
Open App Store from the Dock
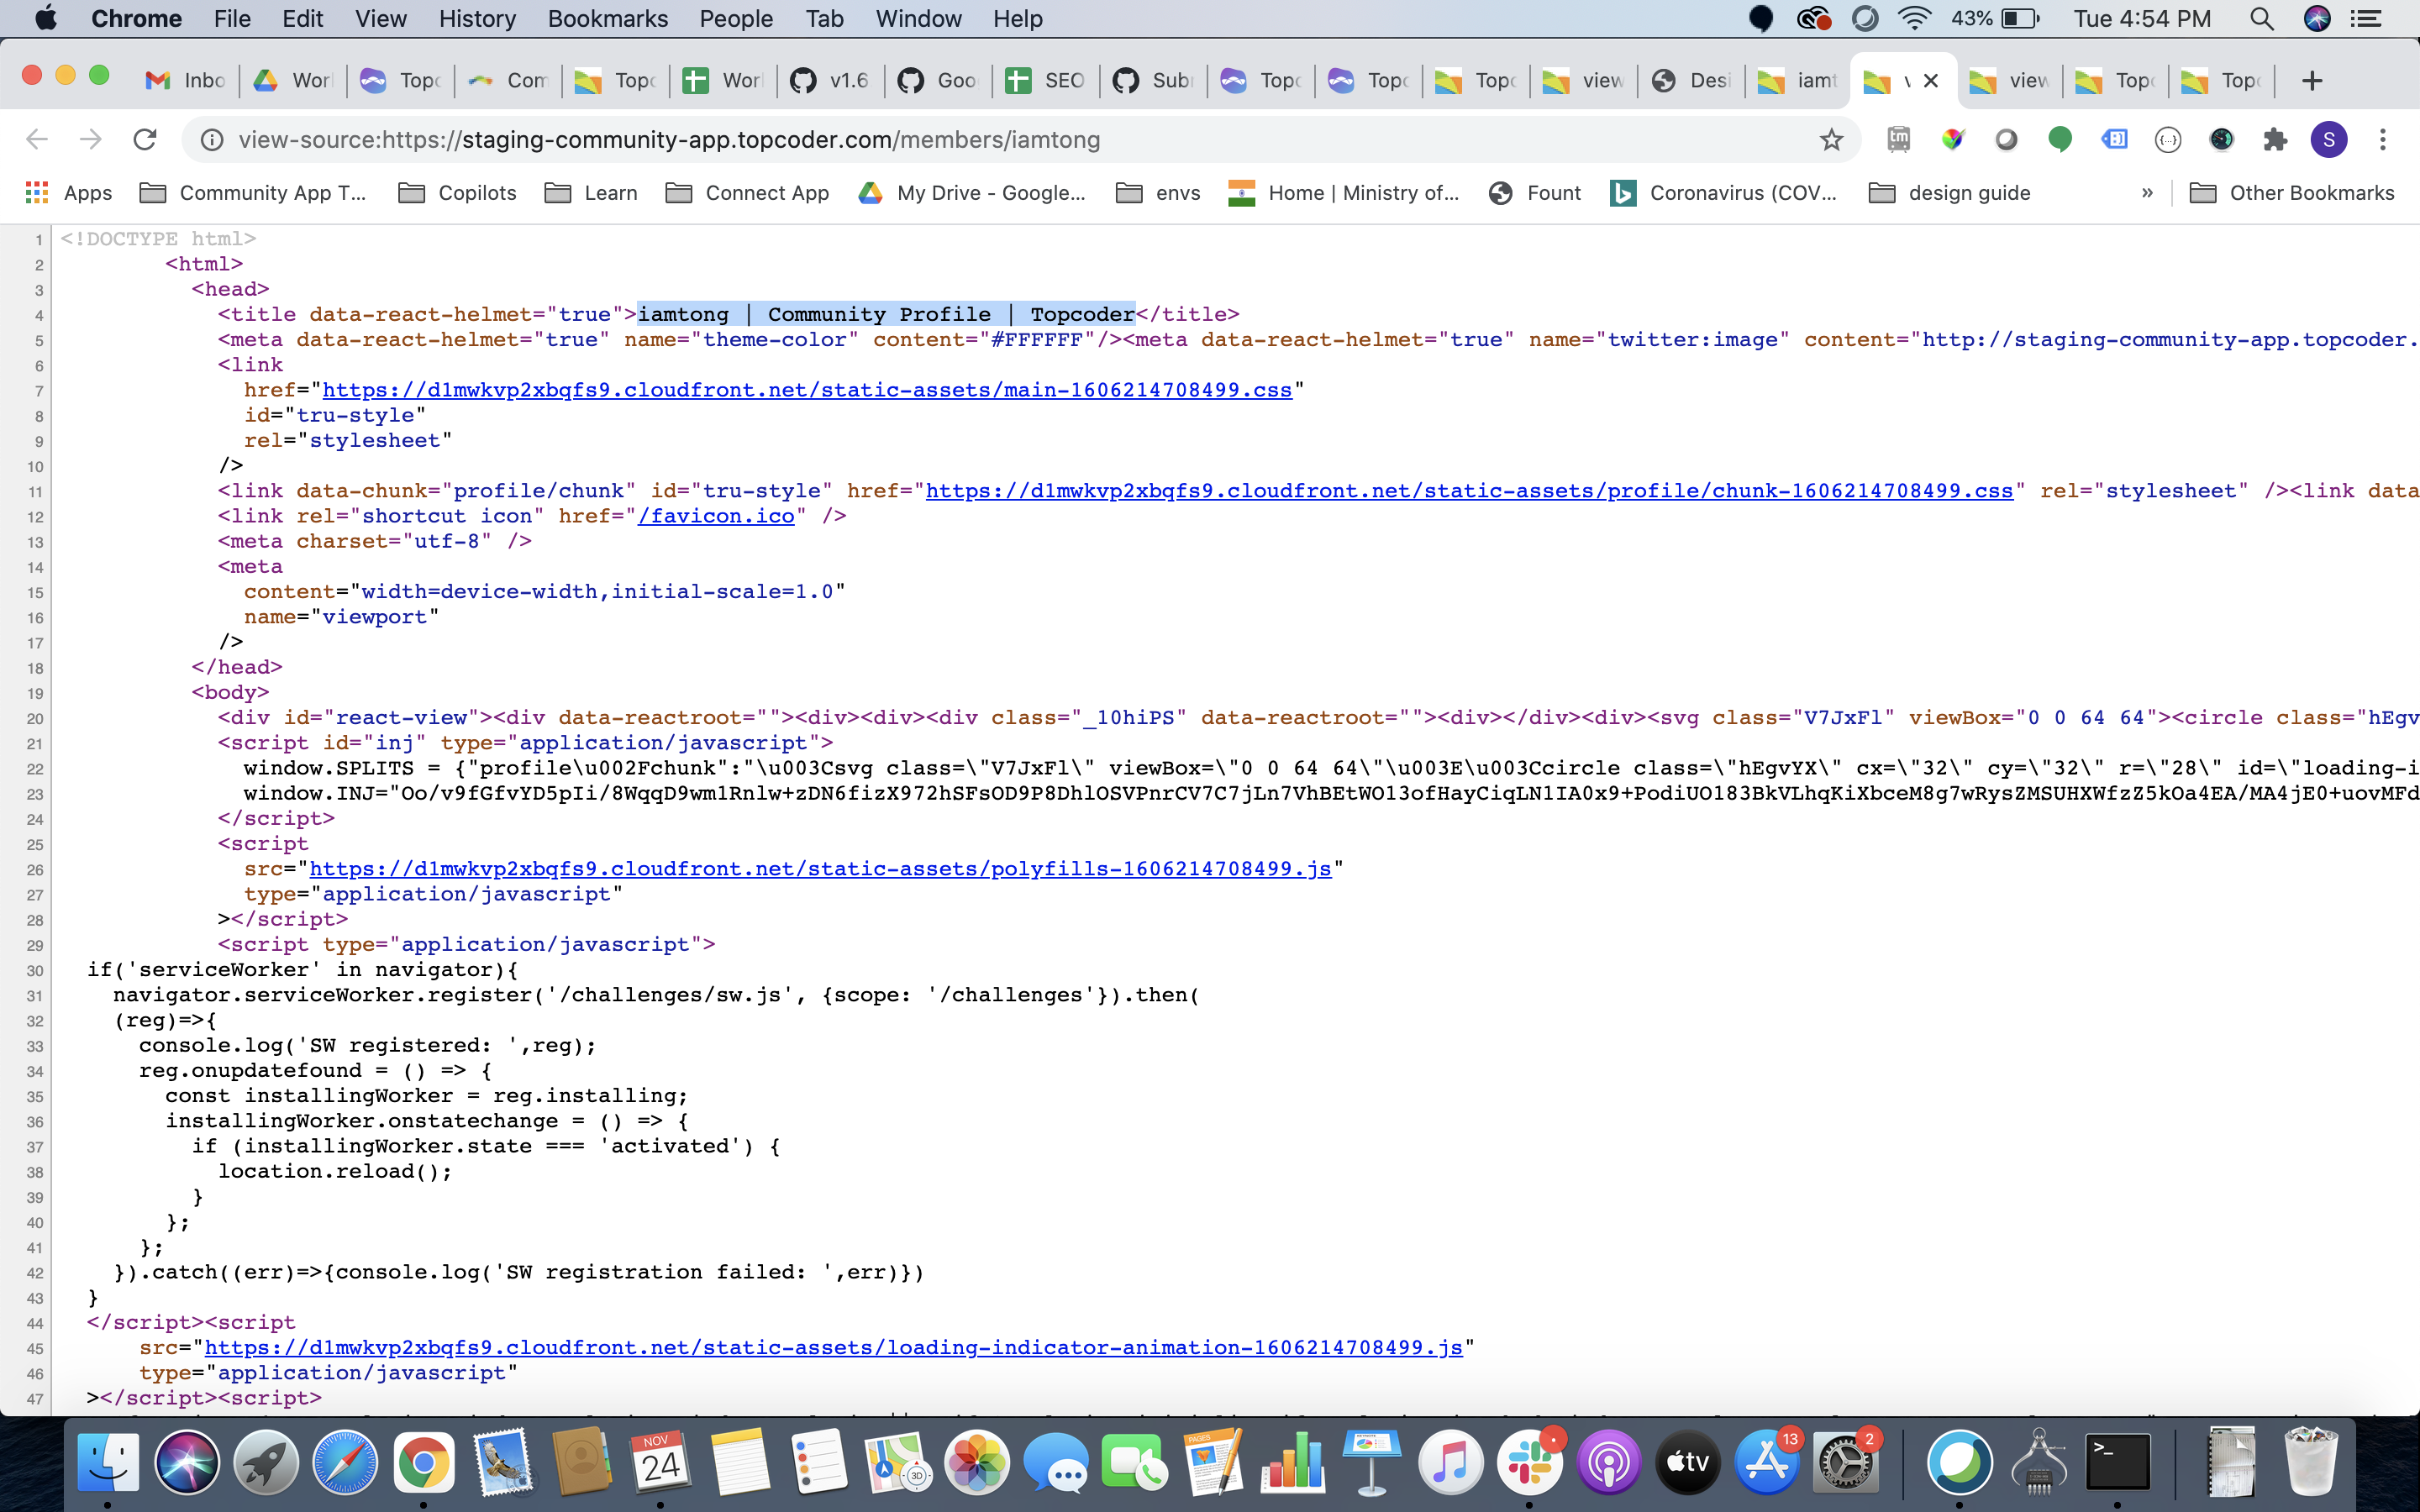[1767, 1462]
